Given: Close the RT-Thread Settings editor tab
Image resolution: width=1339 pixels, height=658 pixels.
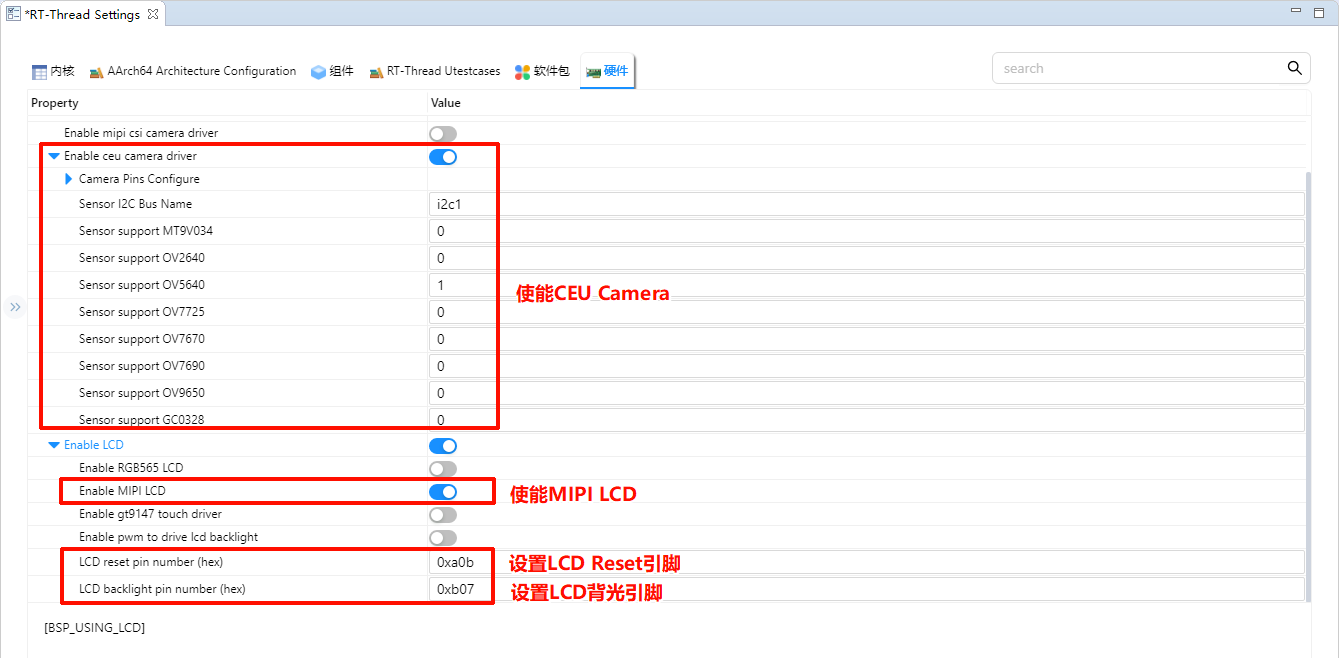Looking at the screenshot, I should pyautogui.click(x=152, y=15).
